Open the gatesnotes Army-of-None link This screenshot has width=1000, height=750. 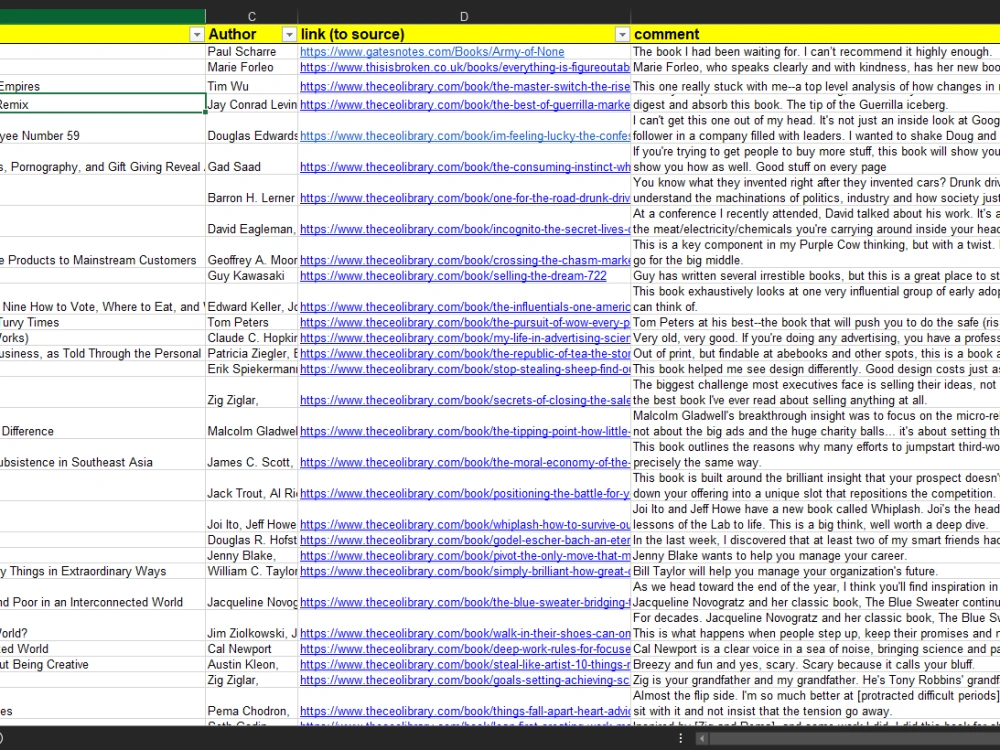pyautogui.click(x=432, y=52)
